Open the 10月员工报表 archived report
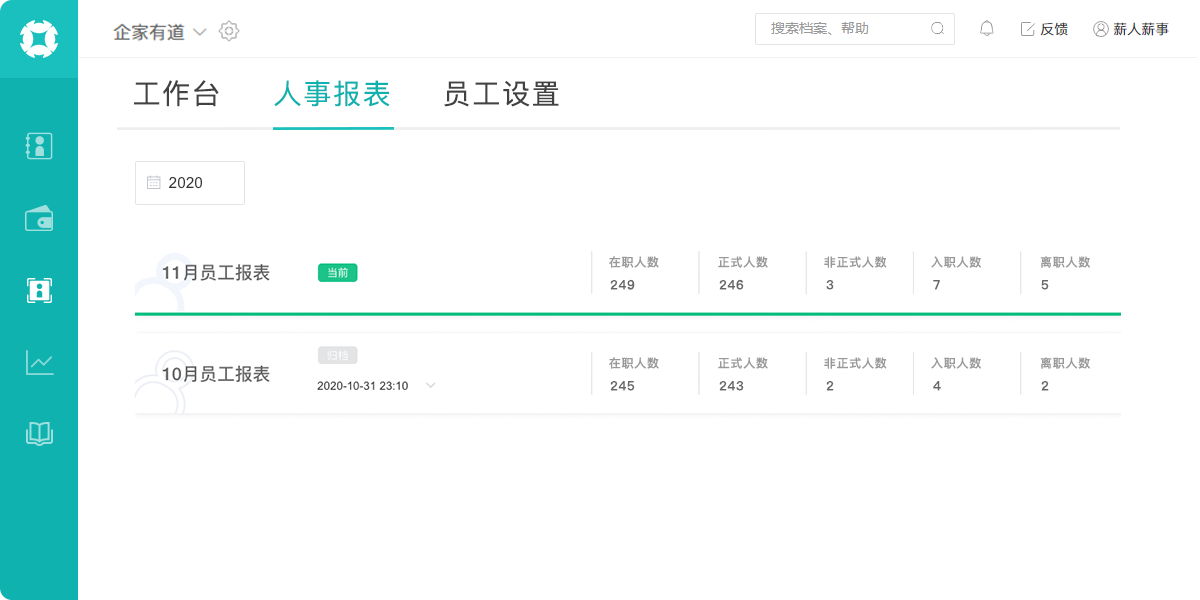Viewport: 1200px width, 600px height. pos(628,374)
